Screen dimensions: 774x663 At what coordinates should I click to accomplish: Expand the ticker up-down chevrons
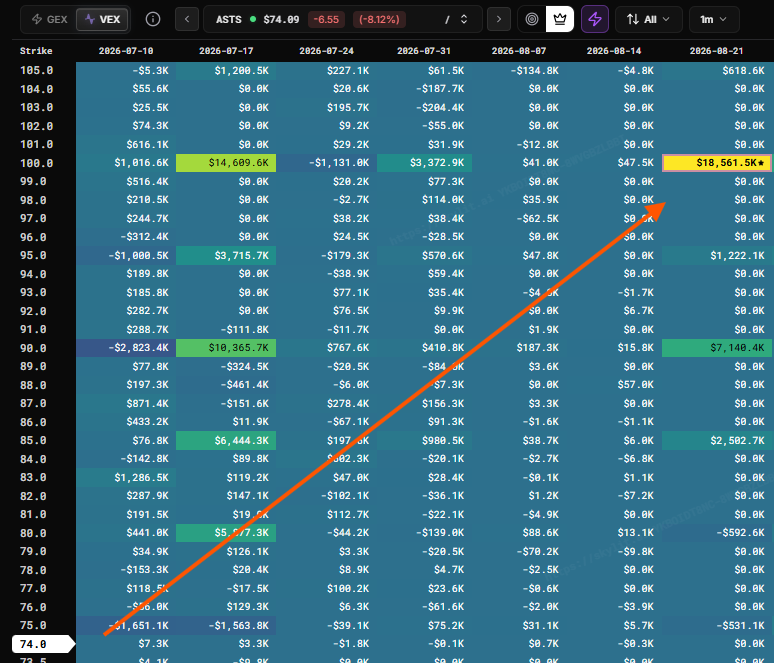coord(464,19)
